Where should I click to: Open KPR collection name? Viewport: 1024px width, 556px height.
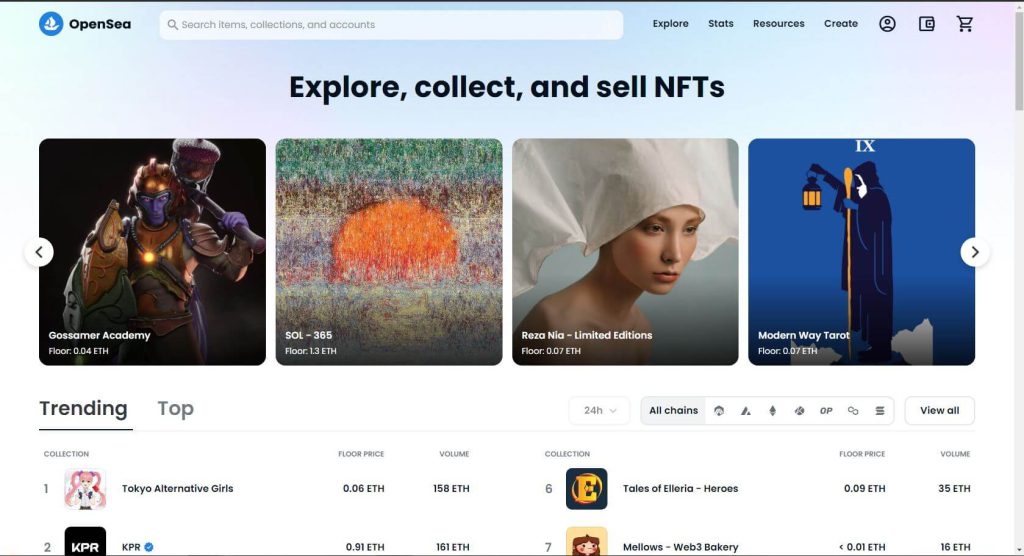coord(131,548)
